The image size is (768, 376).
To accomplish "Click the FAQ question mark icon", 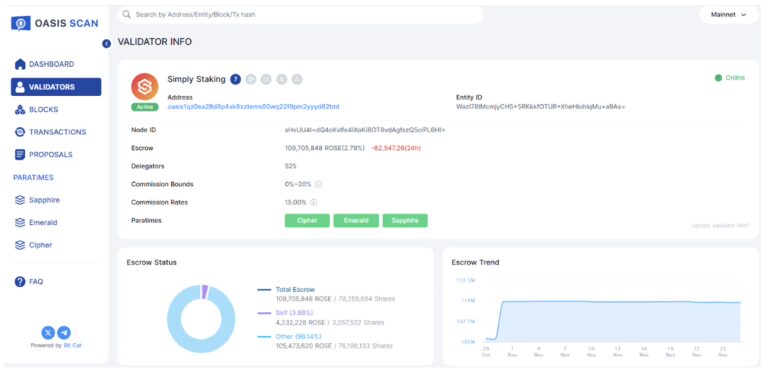I will click(x=20, y=282).
